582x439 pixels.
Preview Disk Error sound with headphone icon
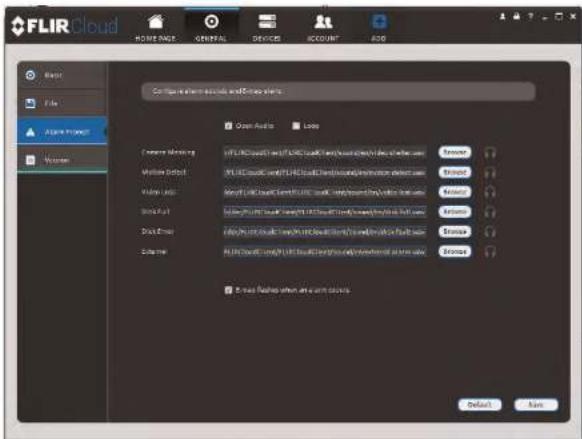(490, 232)
